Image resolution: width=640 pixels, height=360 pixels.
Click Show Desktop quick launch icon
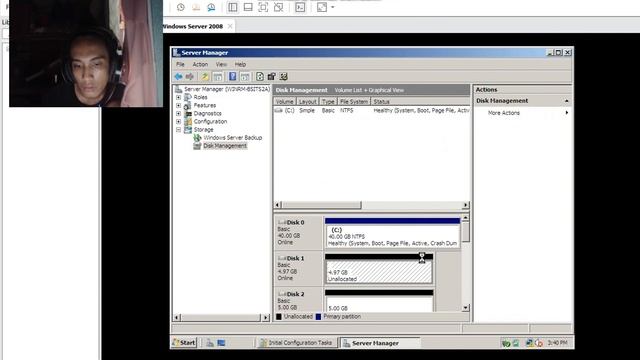click(221, 343)
